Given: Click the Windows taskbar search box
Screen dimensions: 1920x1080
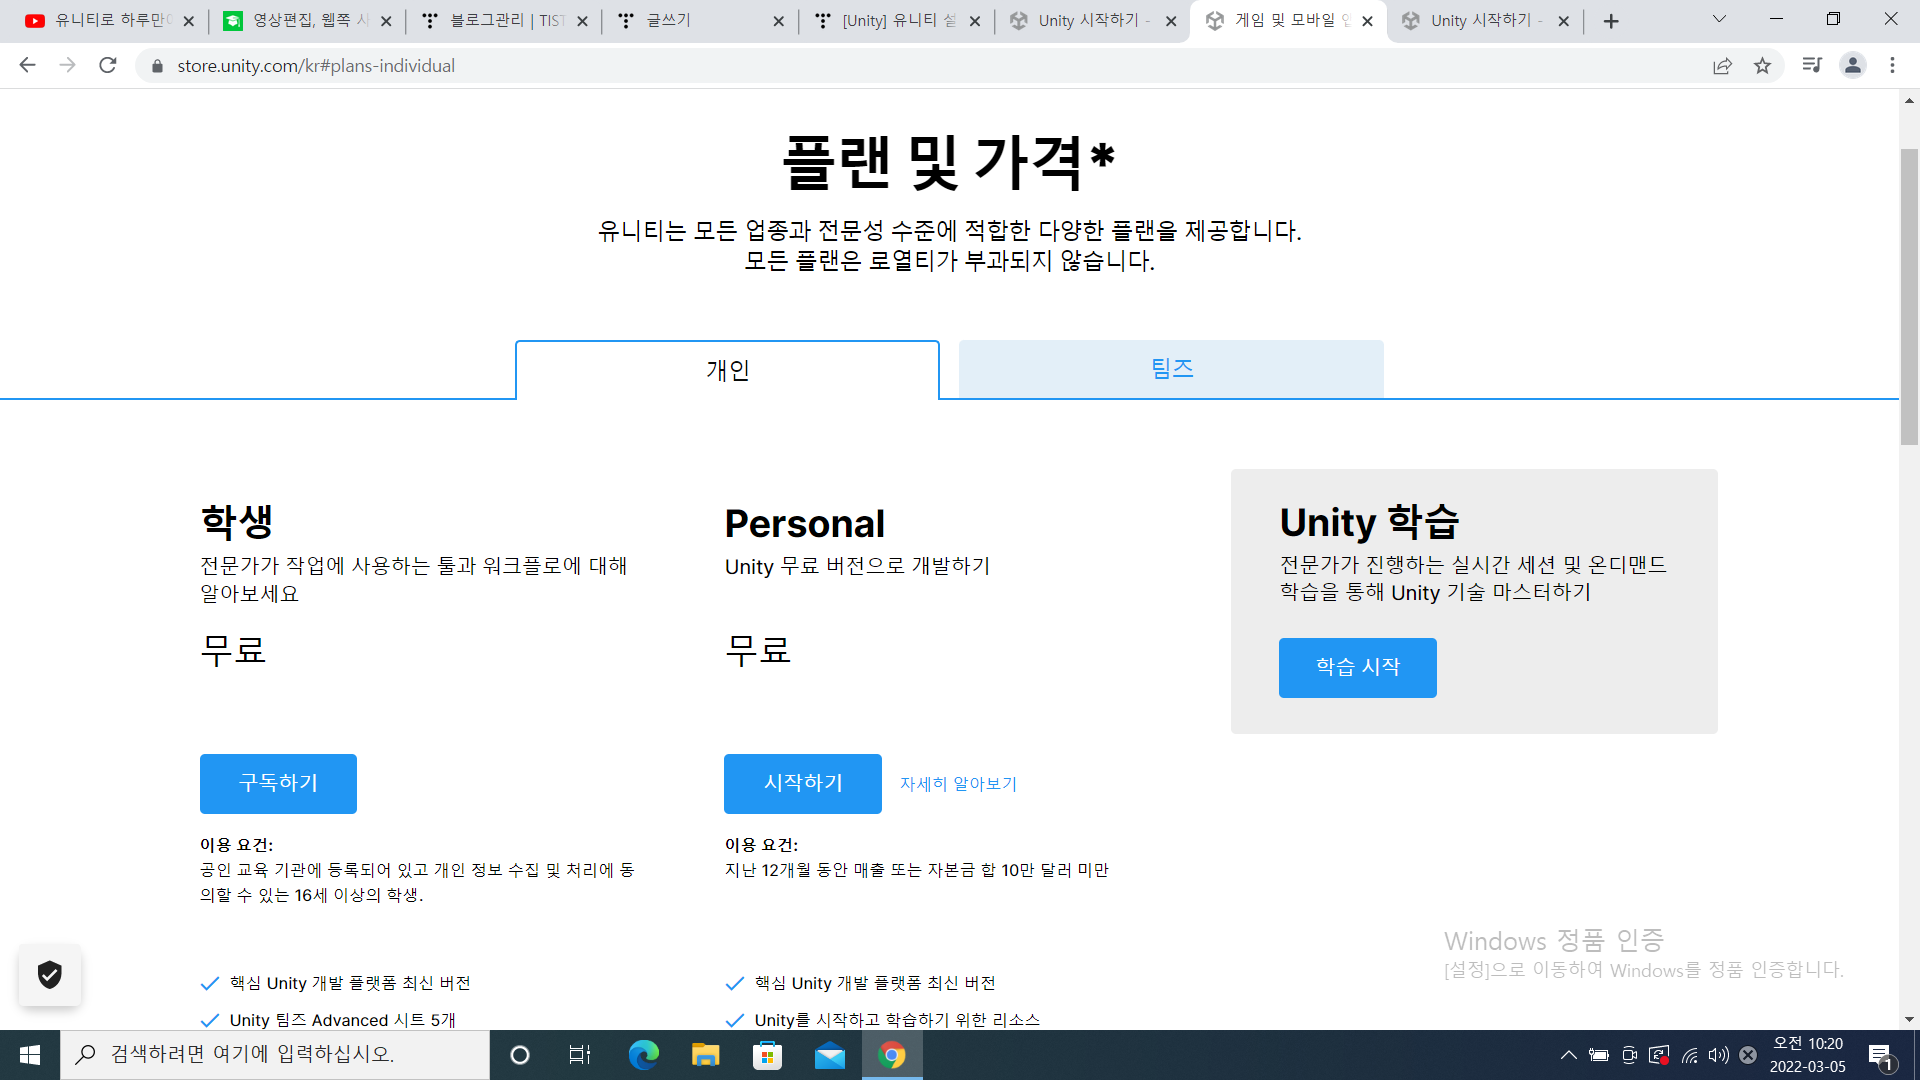Looking at the screenshot, I should (x=275, y=1055).
